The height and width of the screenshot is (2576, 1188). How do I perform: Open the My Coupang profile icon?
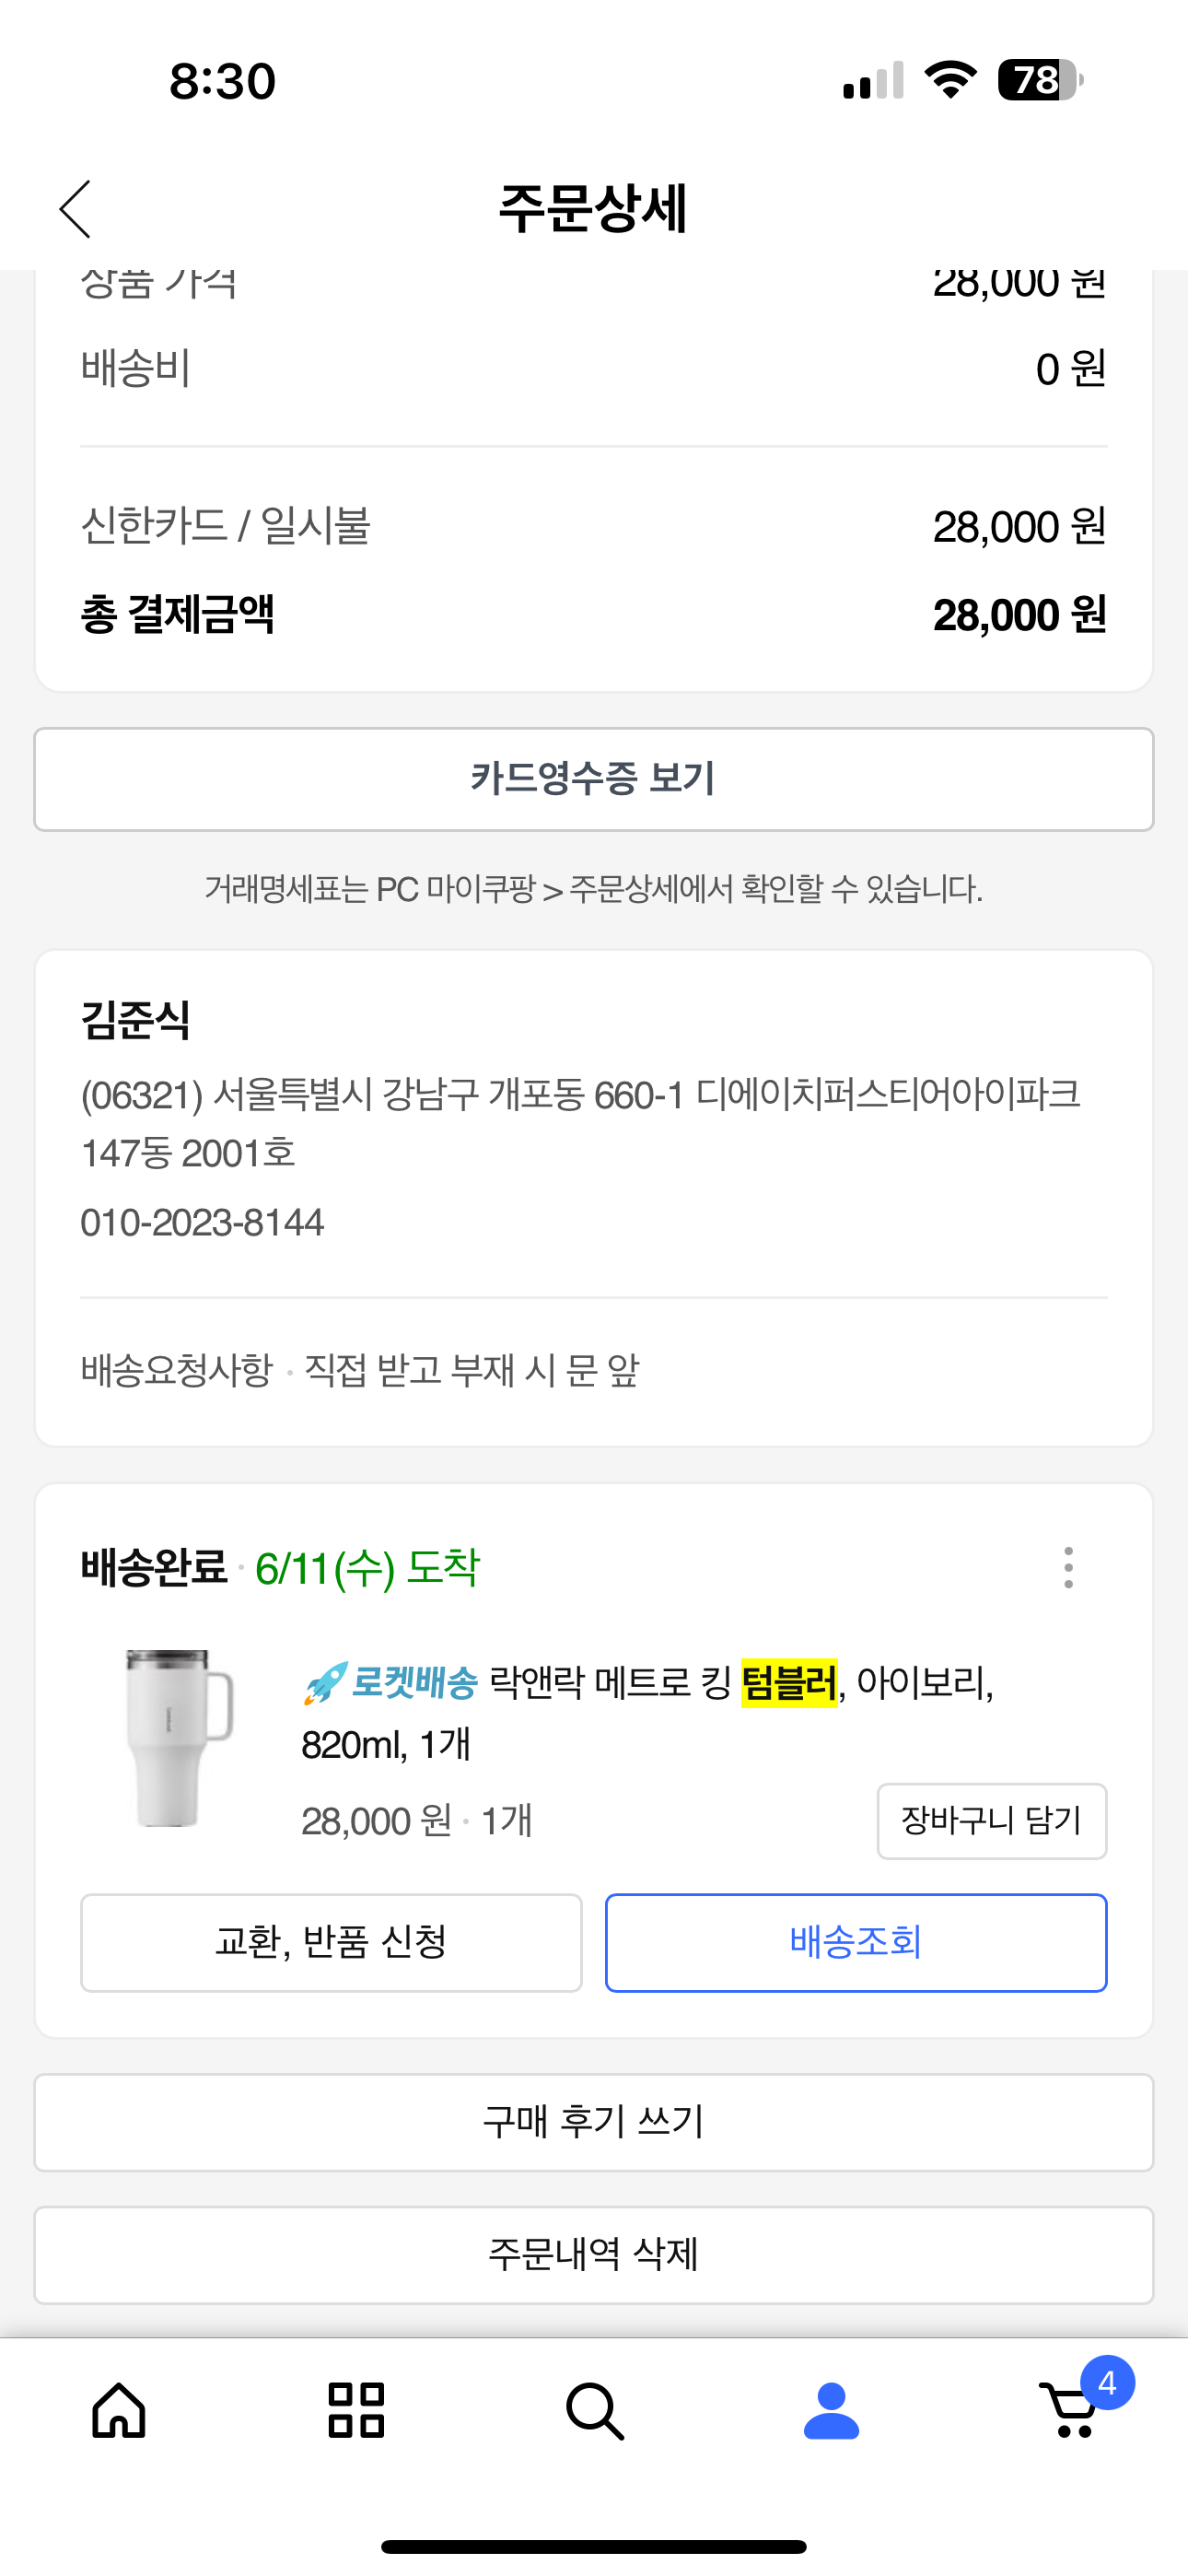[x=831, y=2410]
